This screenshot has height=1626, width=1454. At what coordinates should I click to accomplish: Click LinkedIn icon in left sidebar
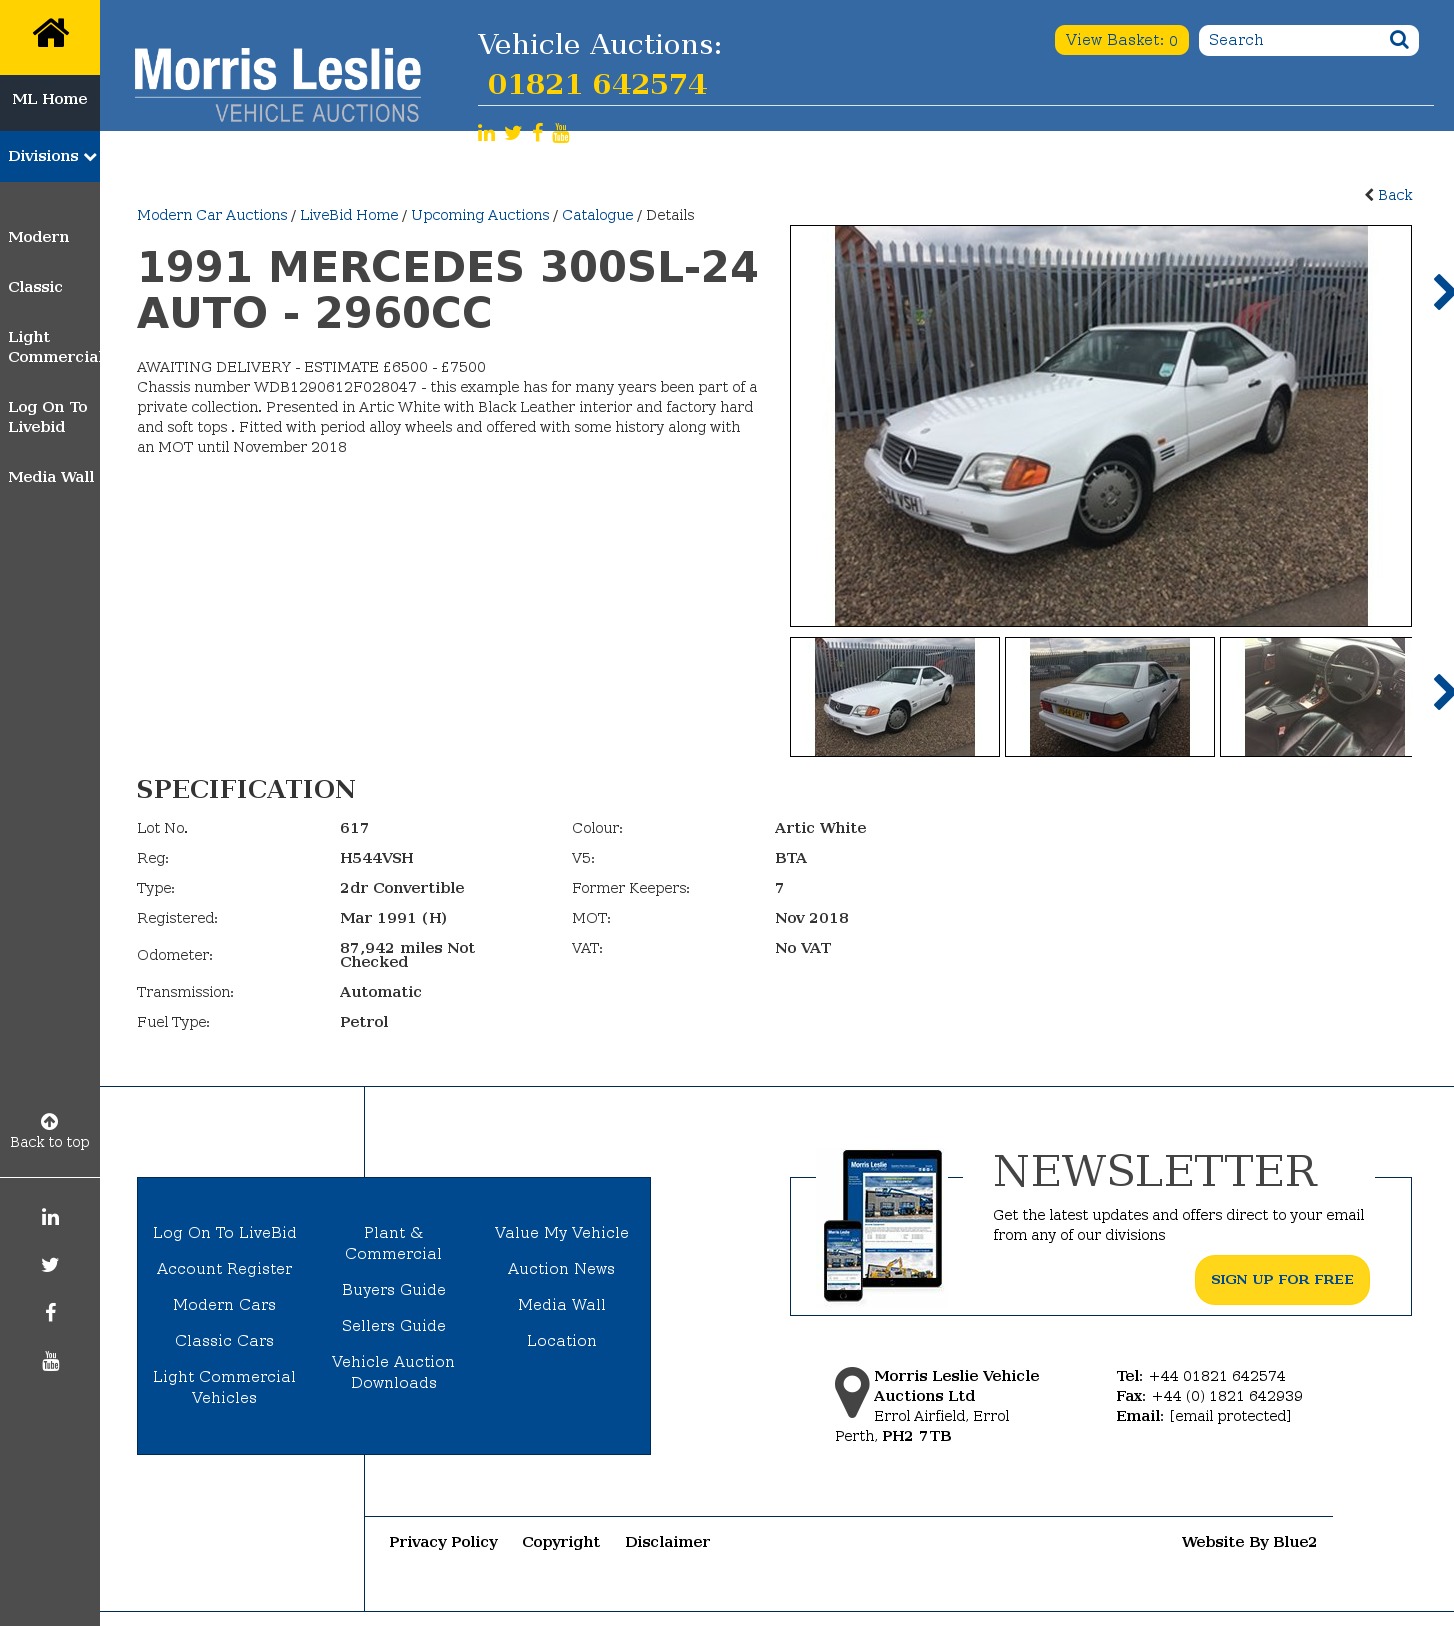[50, 1217]
